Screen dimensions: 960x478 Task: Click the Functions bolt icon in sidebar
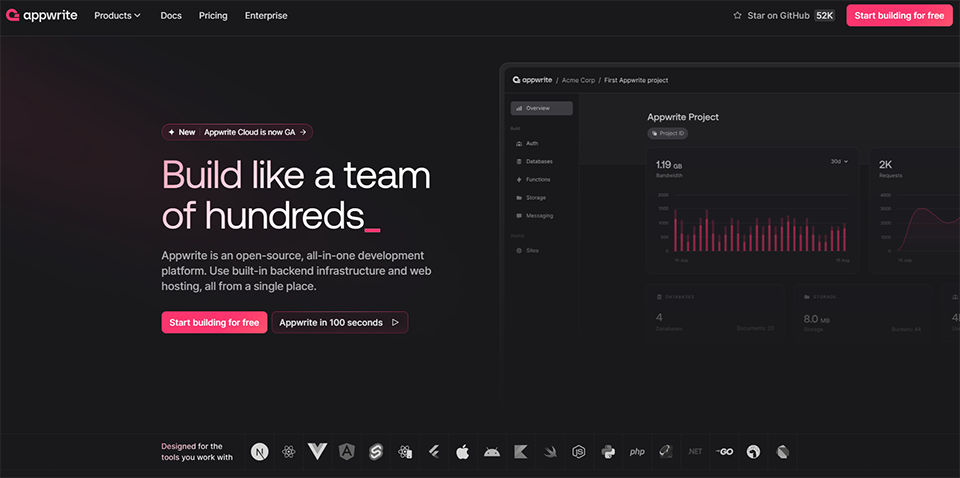(519, 179)
